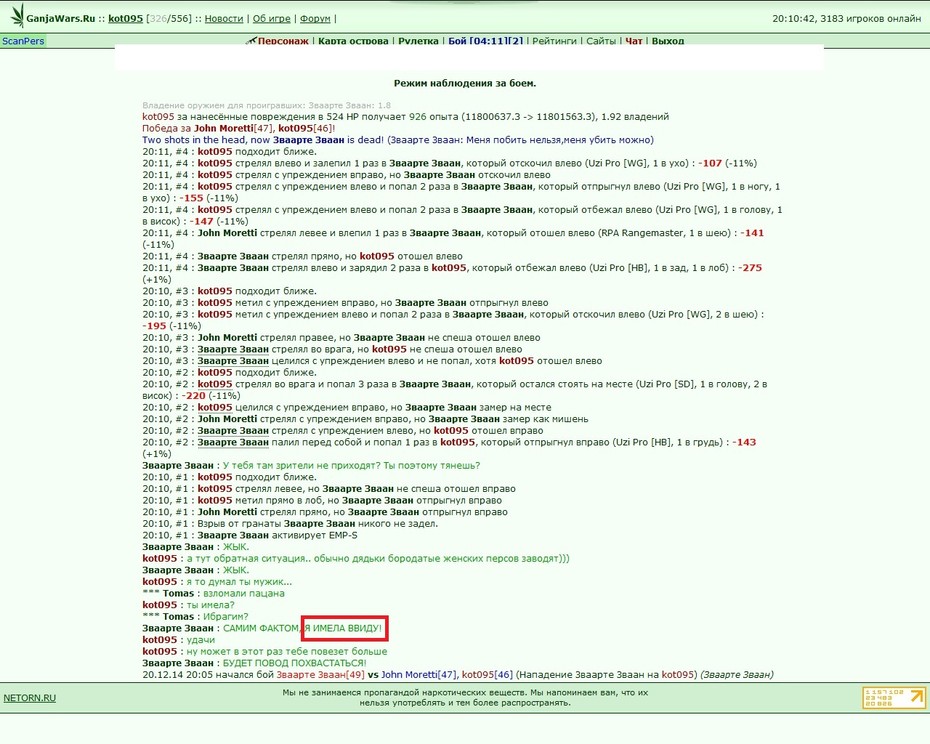Open the Сайты navigation link
This screenshot has height=744, width=930.
coord(601,41)
